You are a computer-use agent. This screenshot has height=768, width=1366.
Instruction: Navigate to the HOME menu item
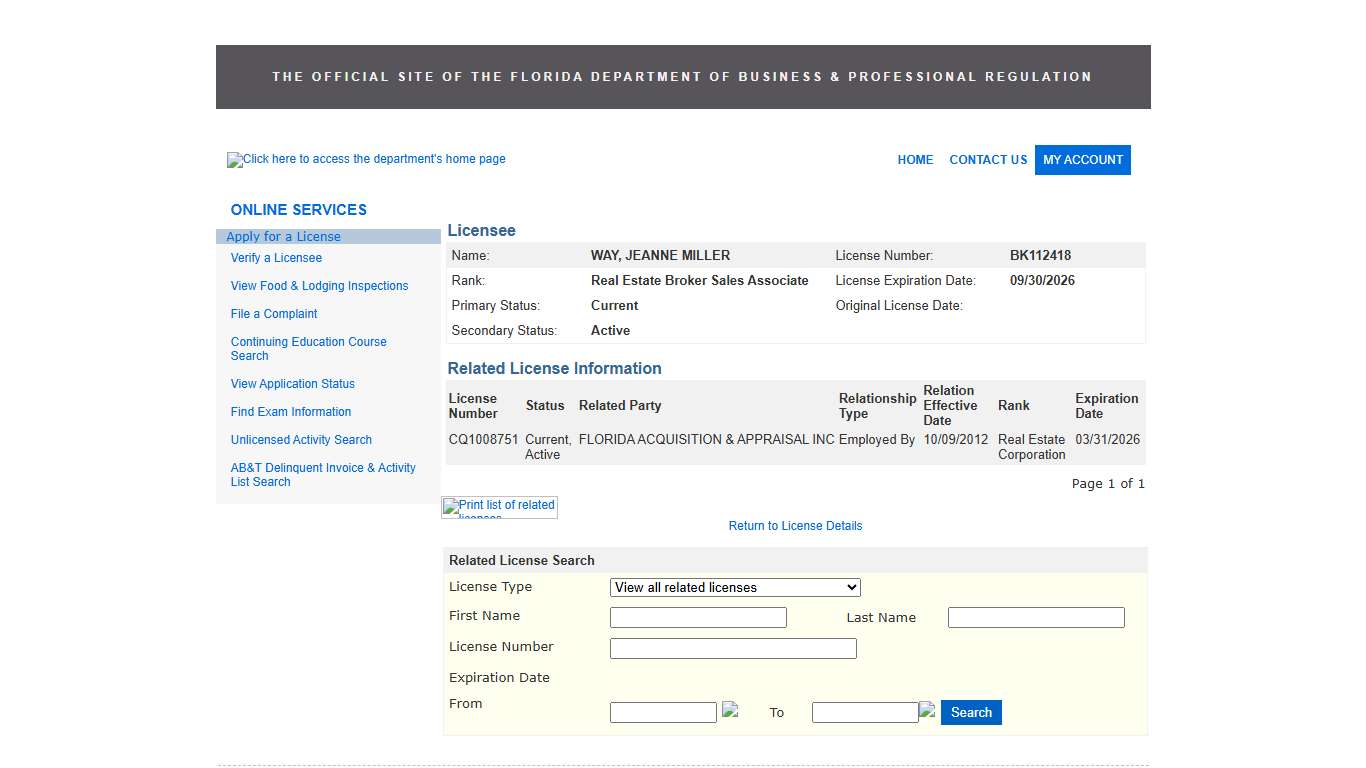[914, 160]
